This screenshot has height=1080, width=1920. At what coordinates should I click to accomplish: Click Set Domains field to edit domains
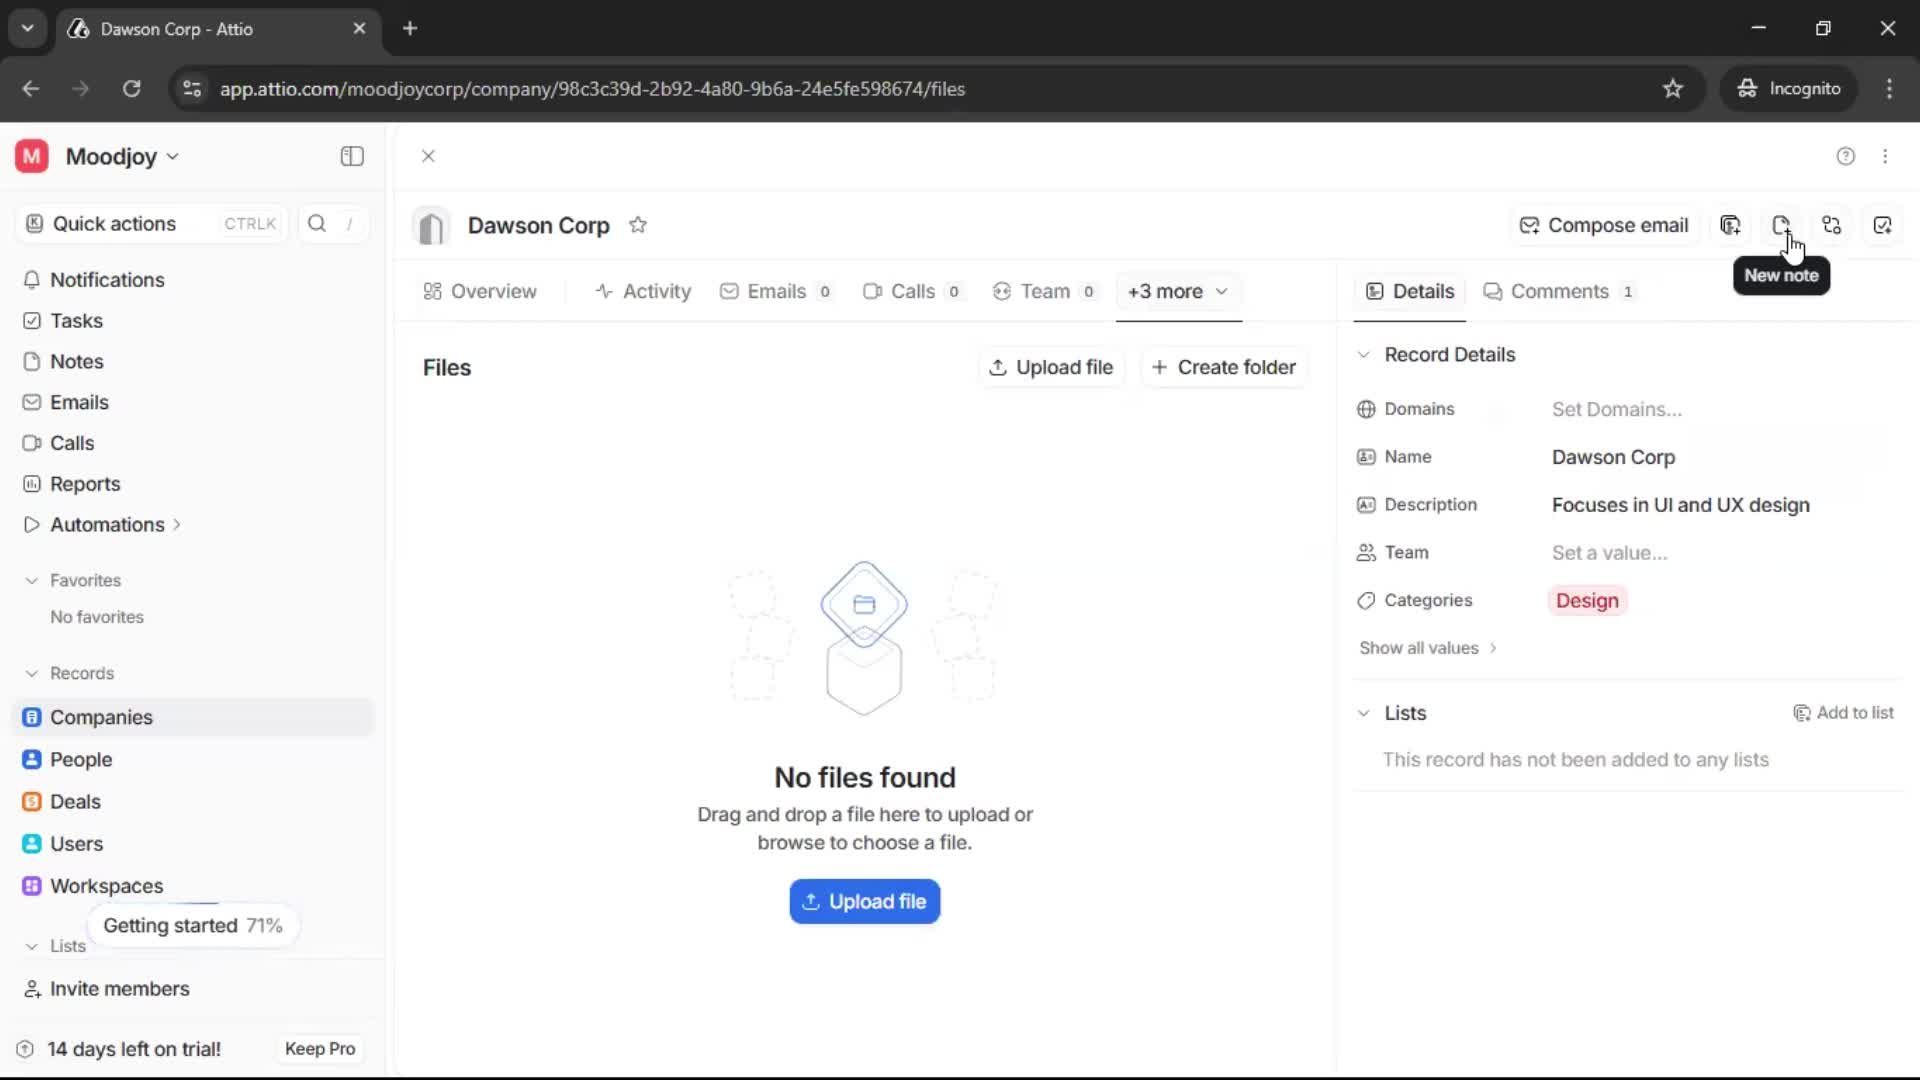[x=1616, y=409]
